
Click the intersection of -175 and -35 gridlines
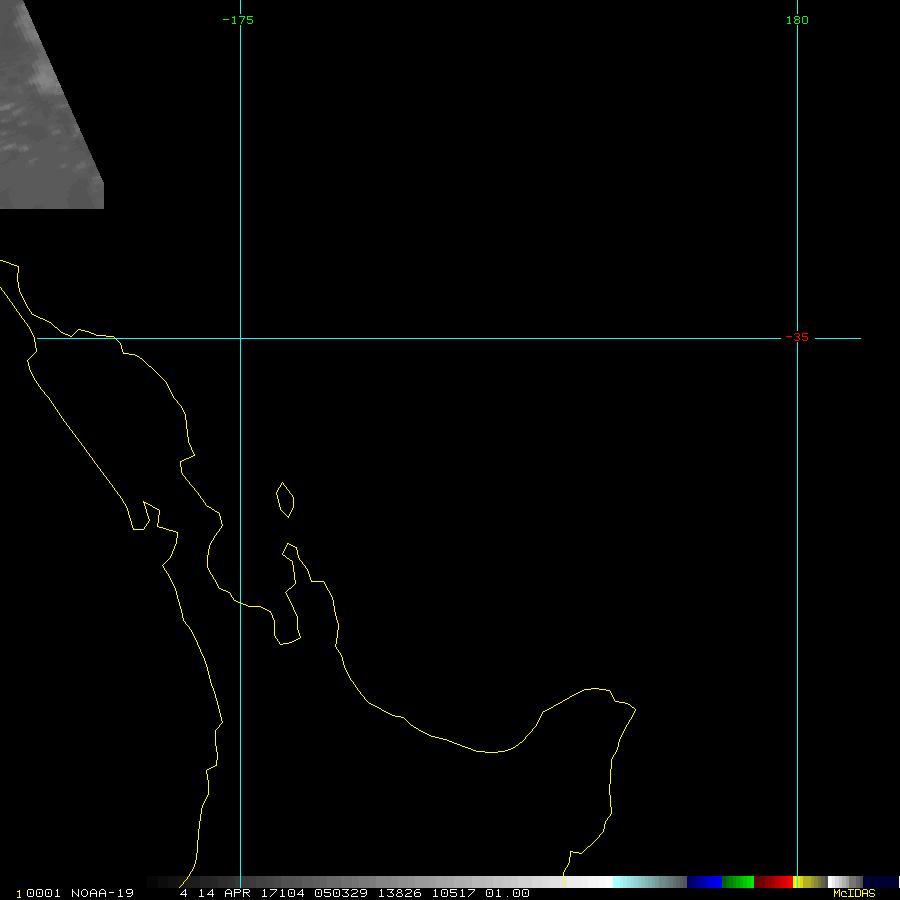240,338
